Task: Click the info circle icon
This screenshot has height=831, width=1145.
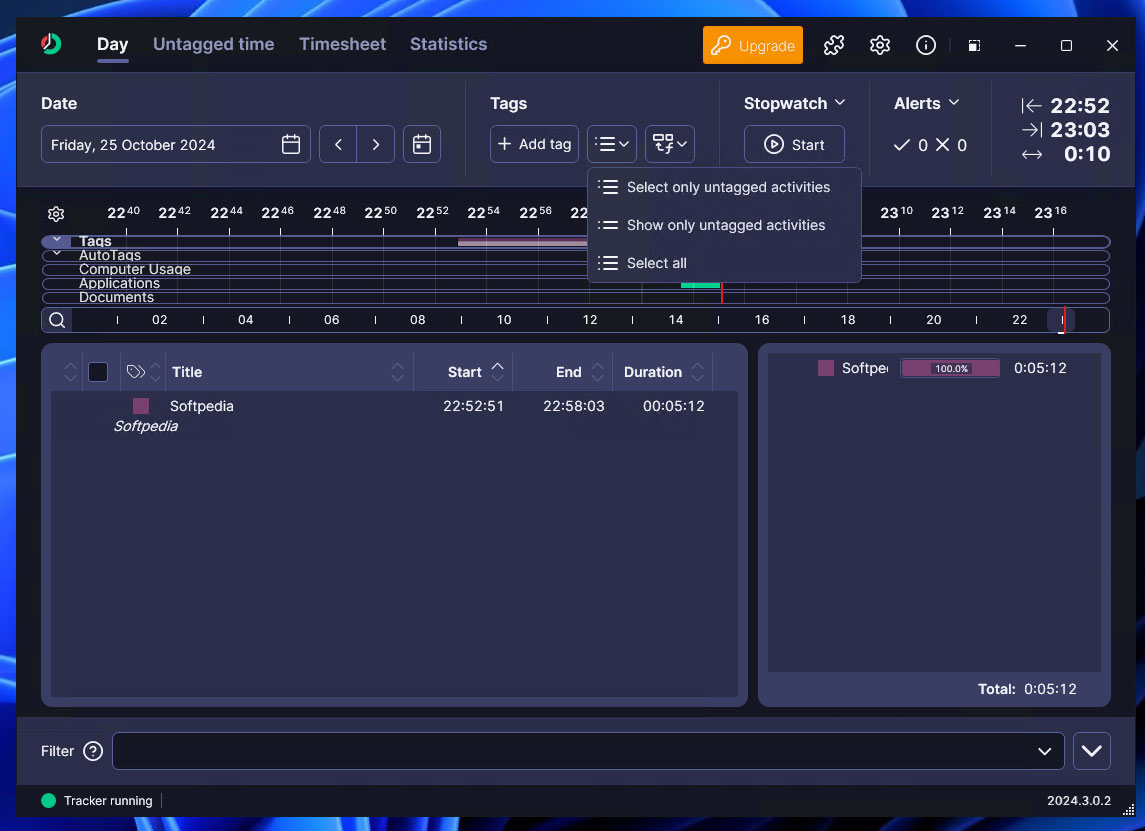Action: [926, 45]
